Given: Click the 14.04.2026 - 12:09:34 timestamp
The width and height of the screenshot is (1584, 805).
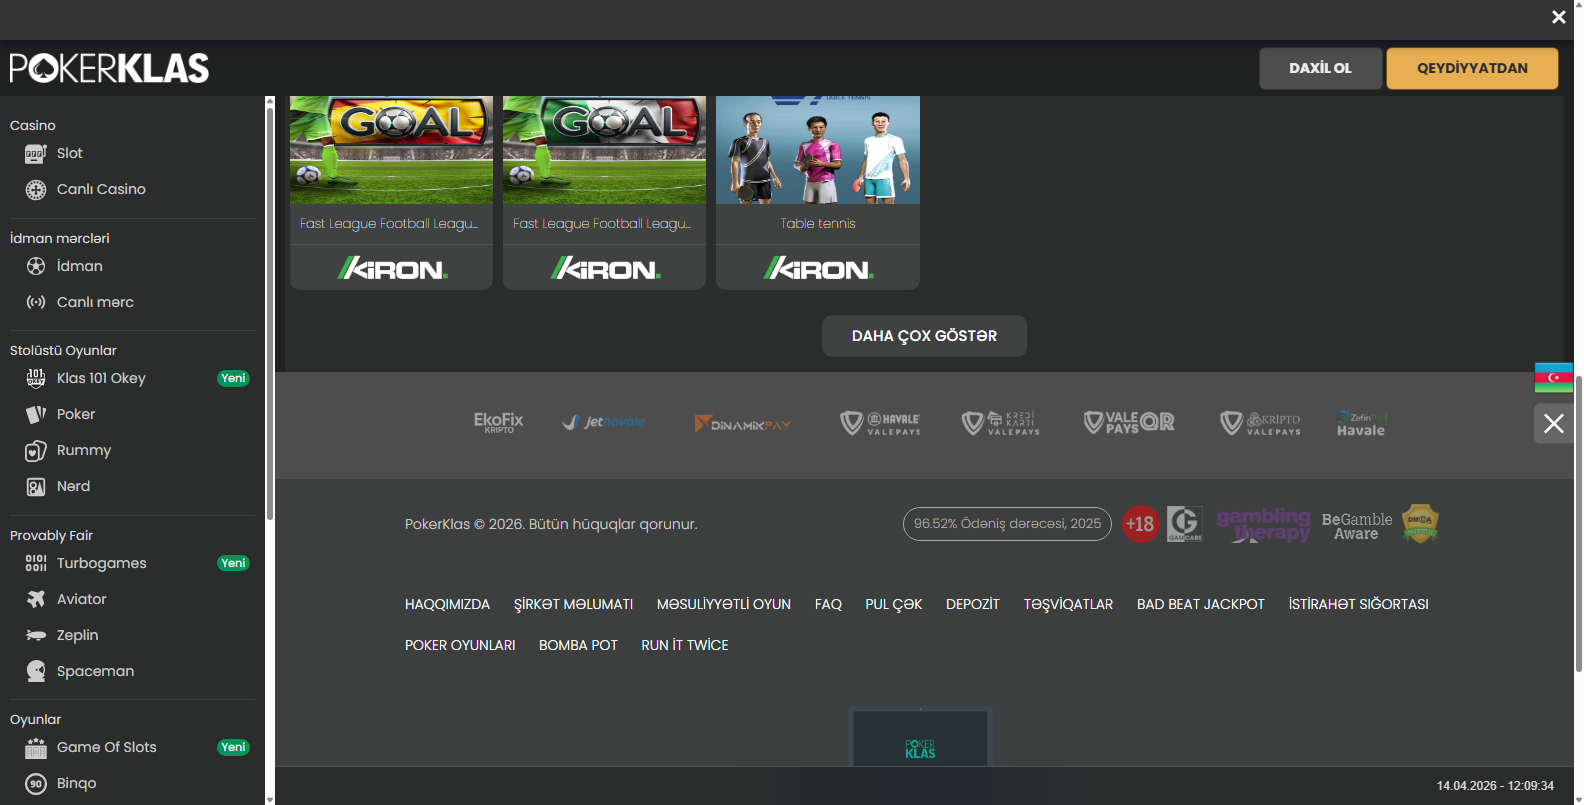Looking at the screenshot, I should pyautogui.click(x=1495, y=786).
